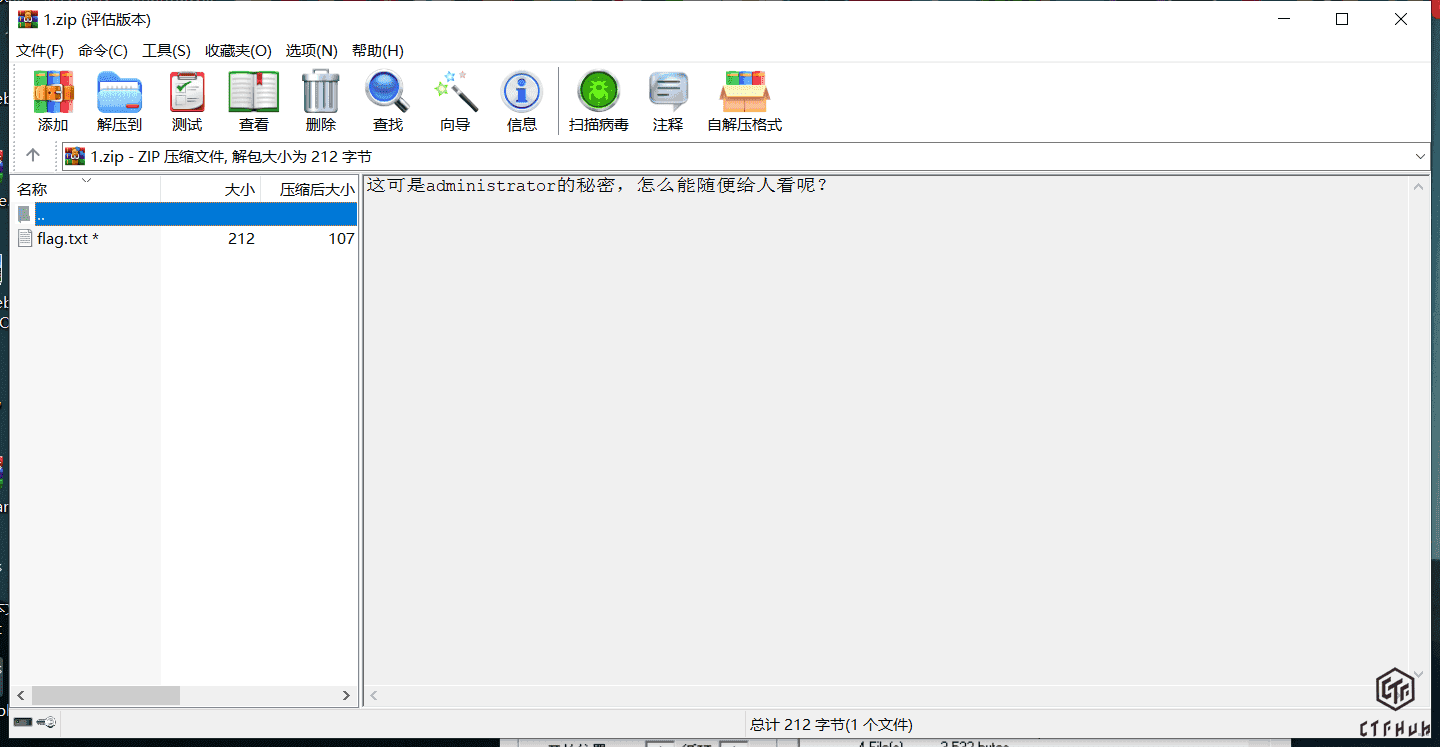The image size is (1440, 747).
Task: Expand the archive path dropdown arrow
Action: (1420, 156)
